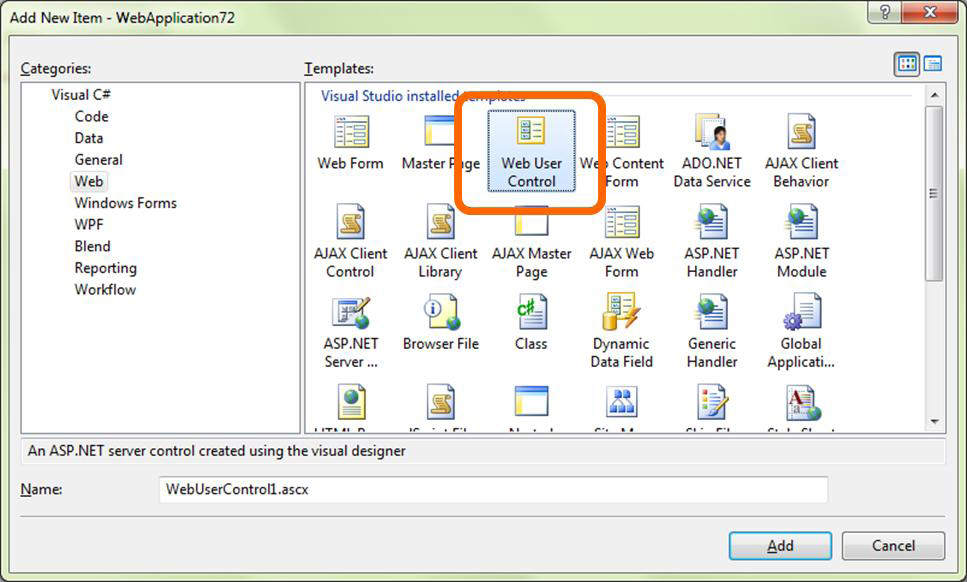Pick the C# Class template
The image size is (967, 582).
[x=531, y=323]
